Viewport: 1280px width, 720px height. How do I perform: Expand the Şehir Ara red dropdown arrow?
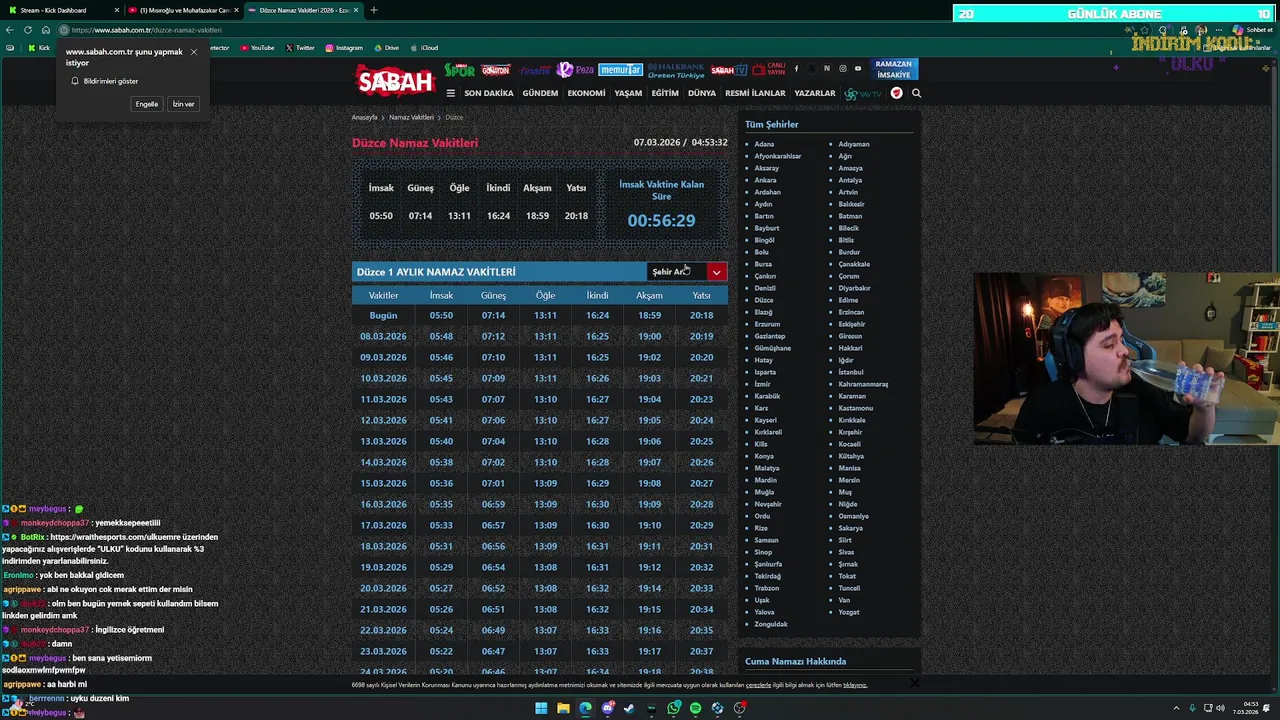coord(716,272)
